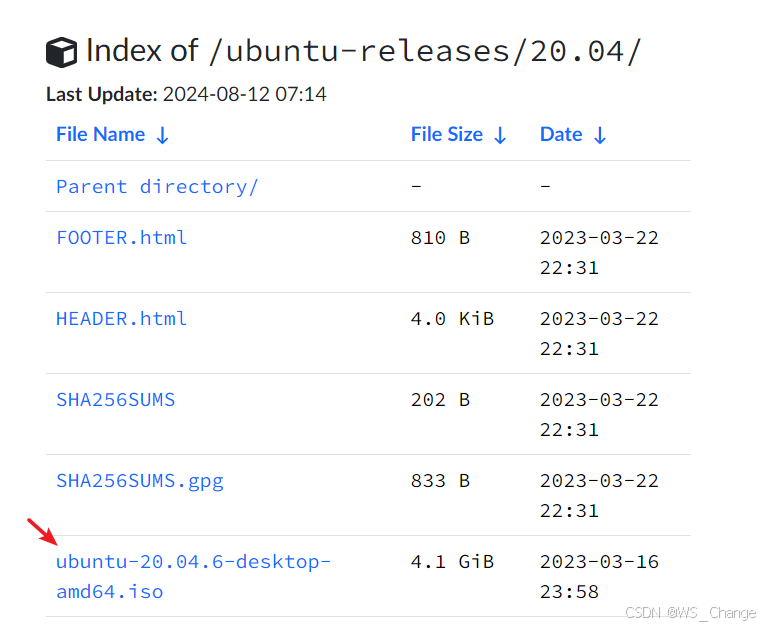
Task: Download ubuntu-20.04.6-desktop-amd64.iso
Action: click(x=193, y=577)
